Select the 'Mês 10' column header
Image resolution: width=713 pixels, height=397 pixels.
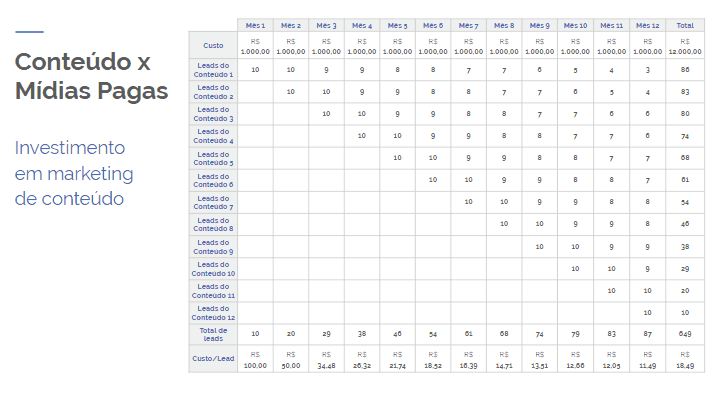(575, 25)
